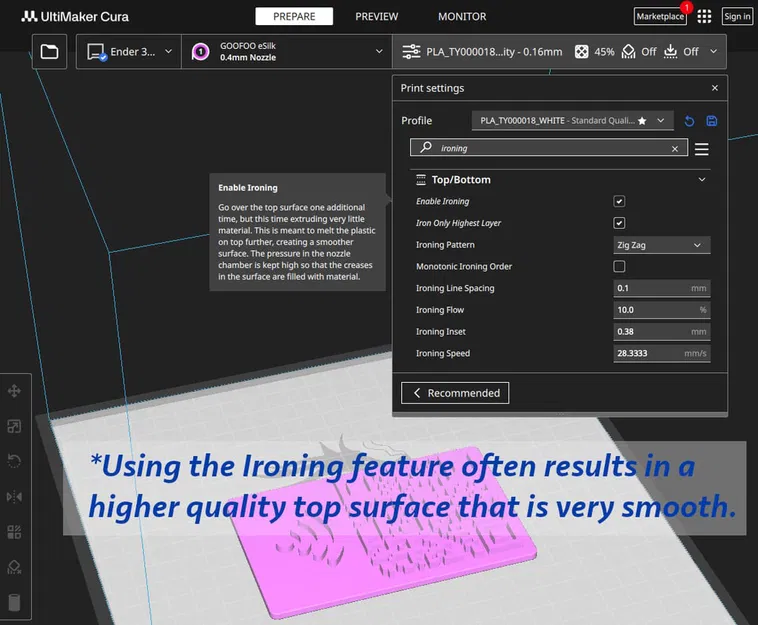Click the Ender printer monitor icon

96,52
